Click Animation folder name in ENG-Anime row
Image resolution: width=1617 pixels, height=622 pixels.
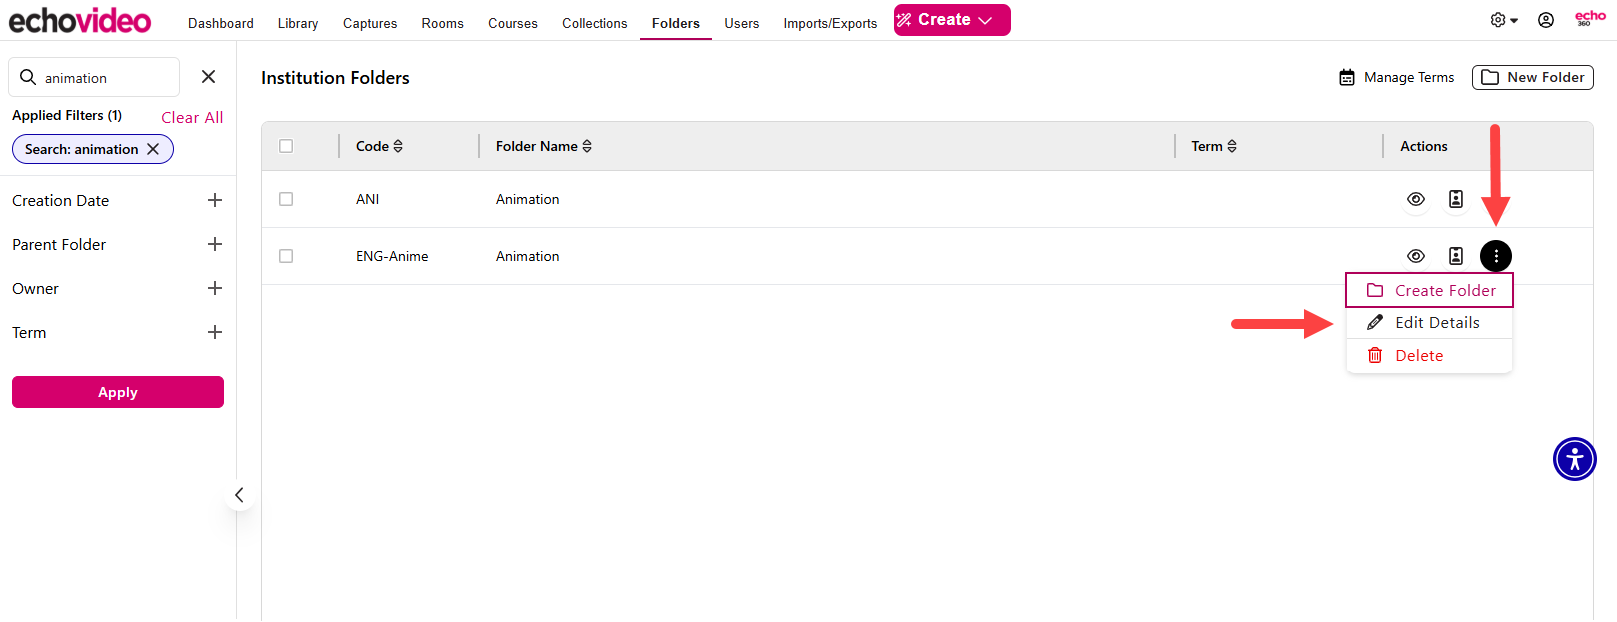(x=528, y=256)
